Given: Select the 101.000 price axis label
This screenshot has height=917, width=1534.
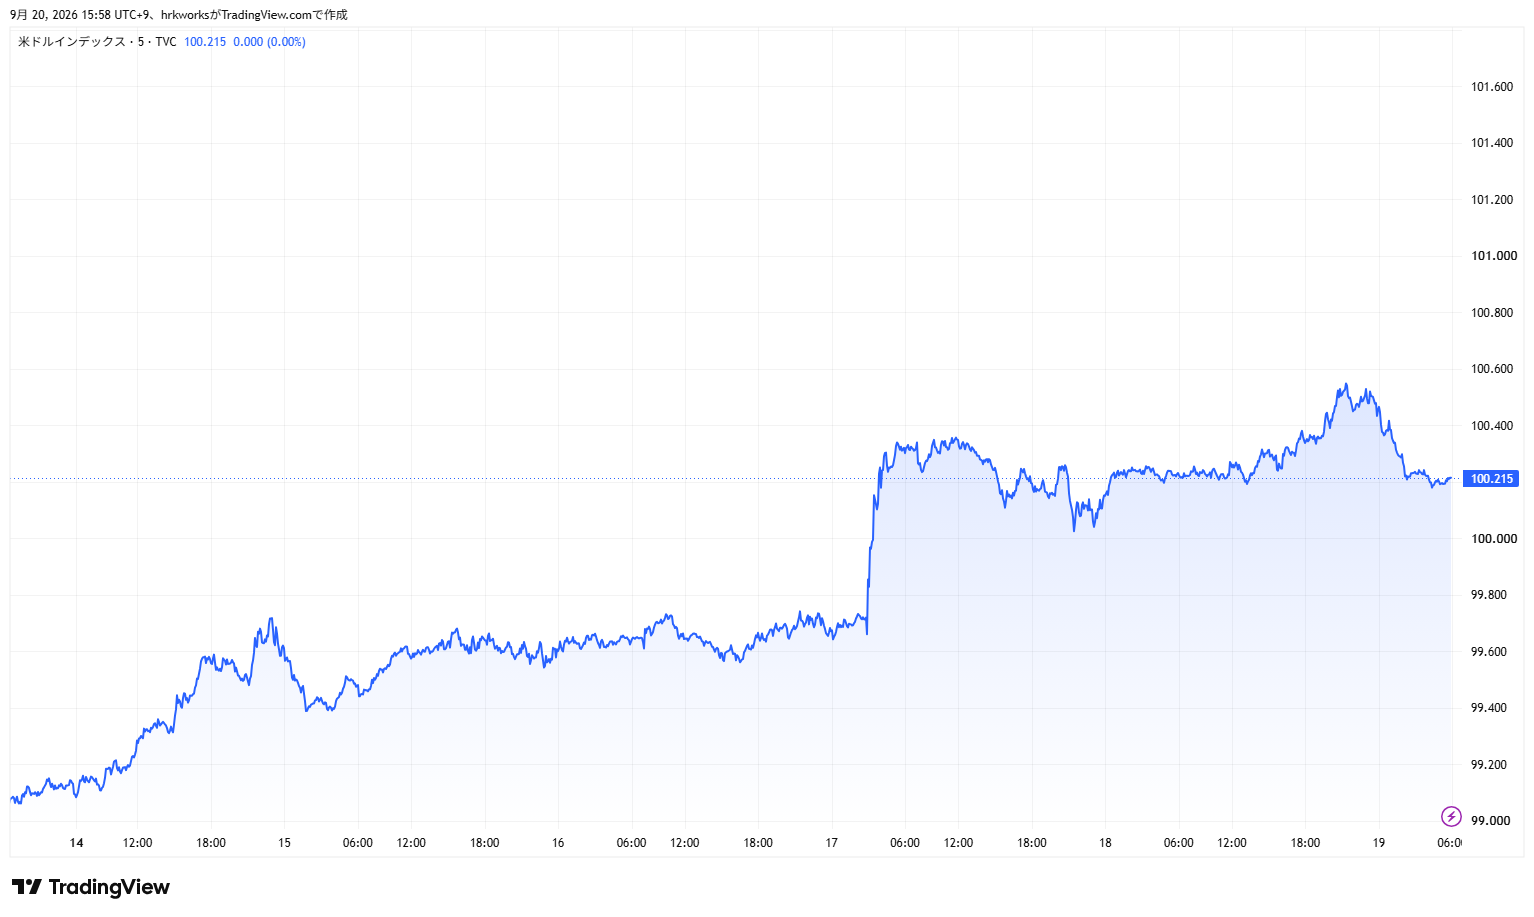Looking at the screenshot, I should click(1493, 256).
